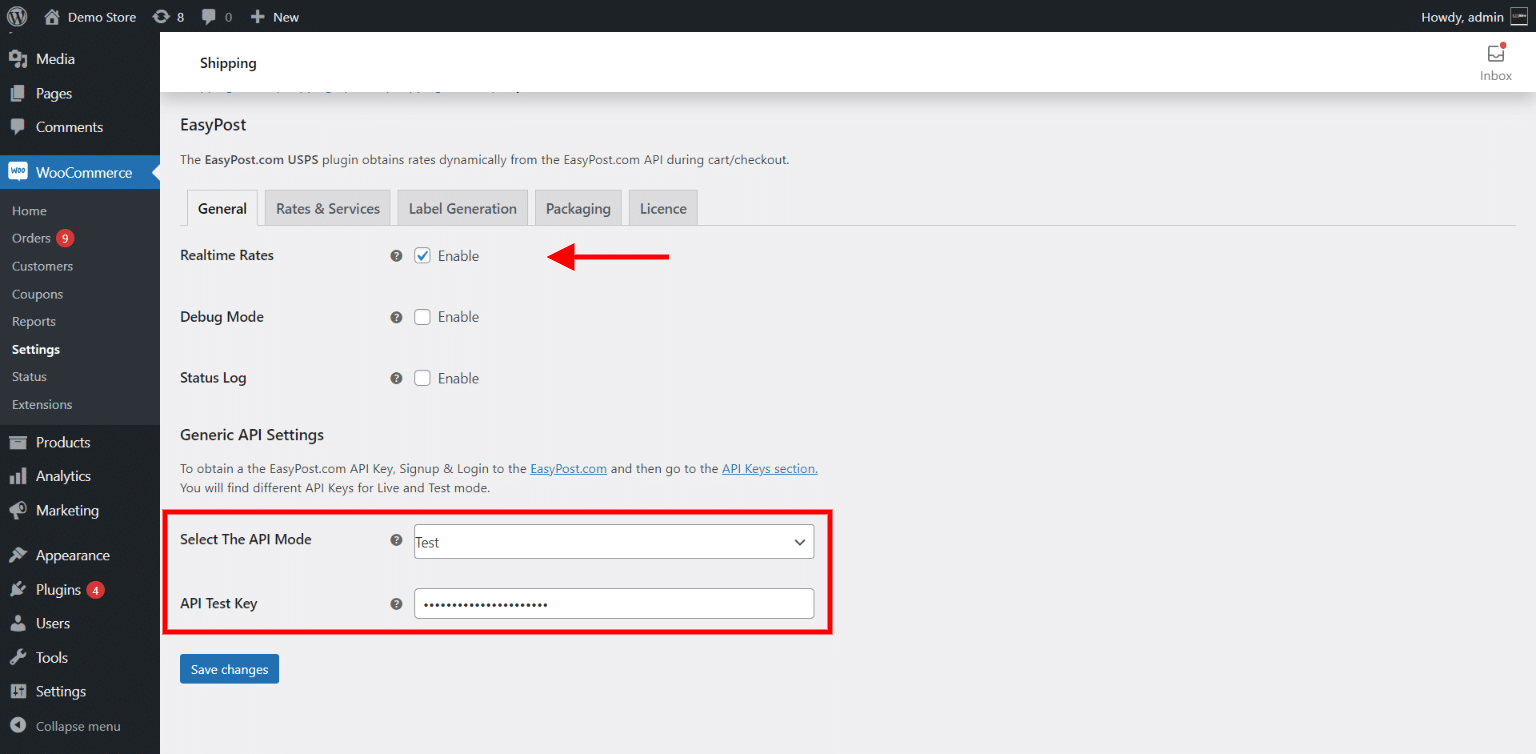The width and height of the screenshot is (1536, 754).
Task: Switch to the General tab
Action: click(222, 208)
